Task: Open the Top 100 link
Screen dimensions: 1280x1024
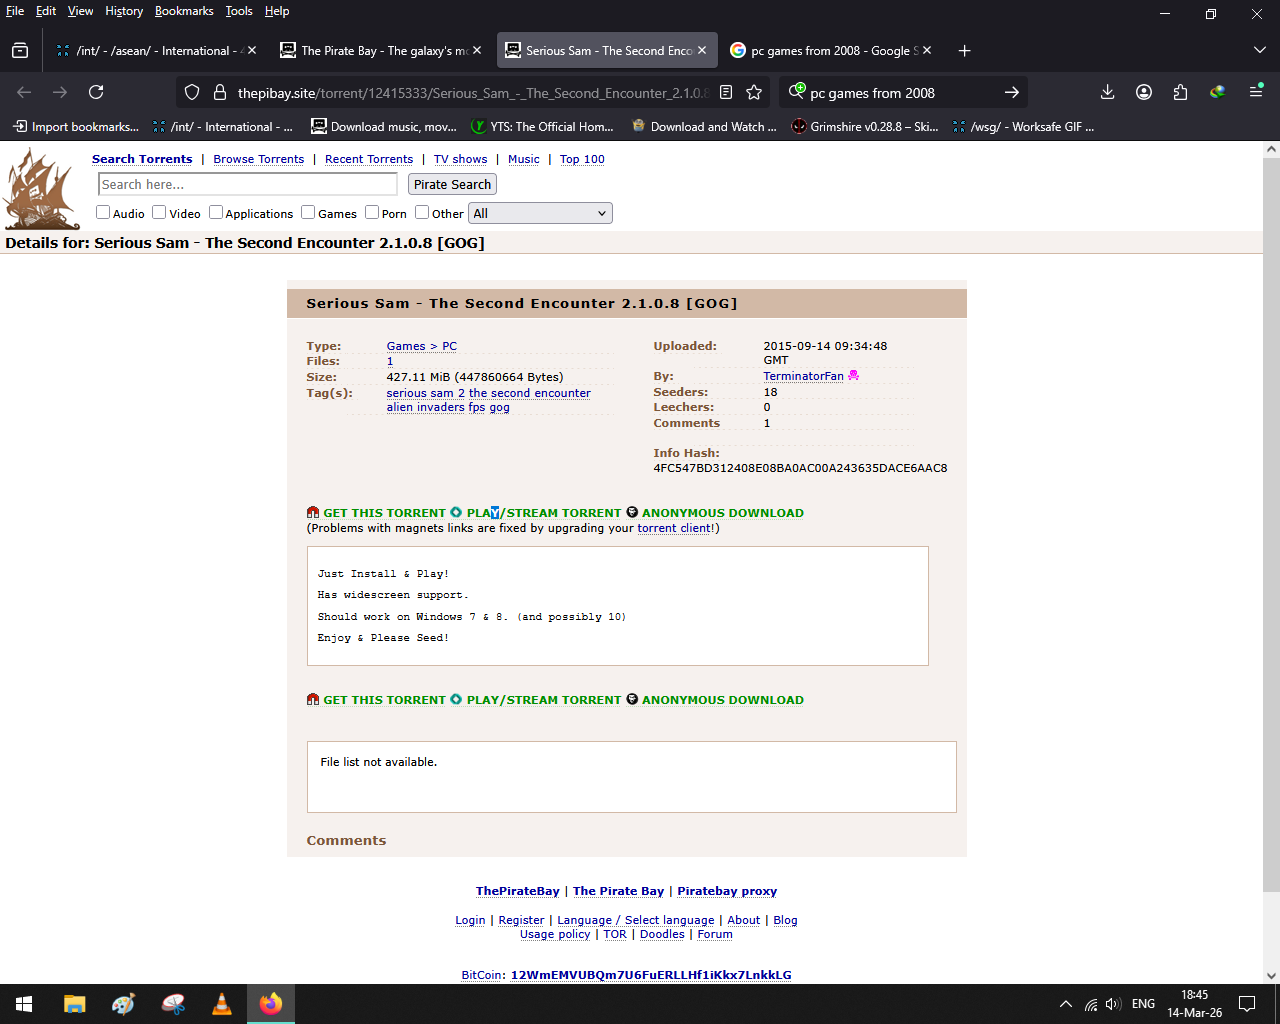Action: (582, 159)
